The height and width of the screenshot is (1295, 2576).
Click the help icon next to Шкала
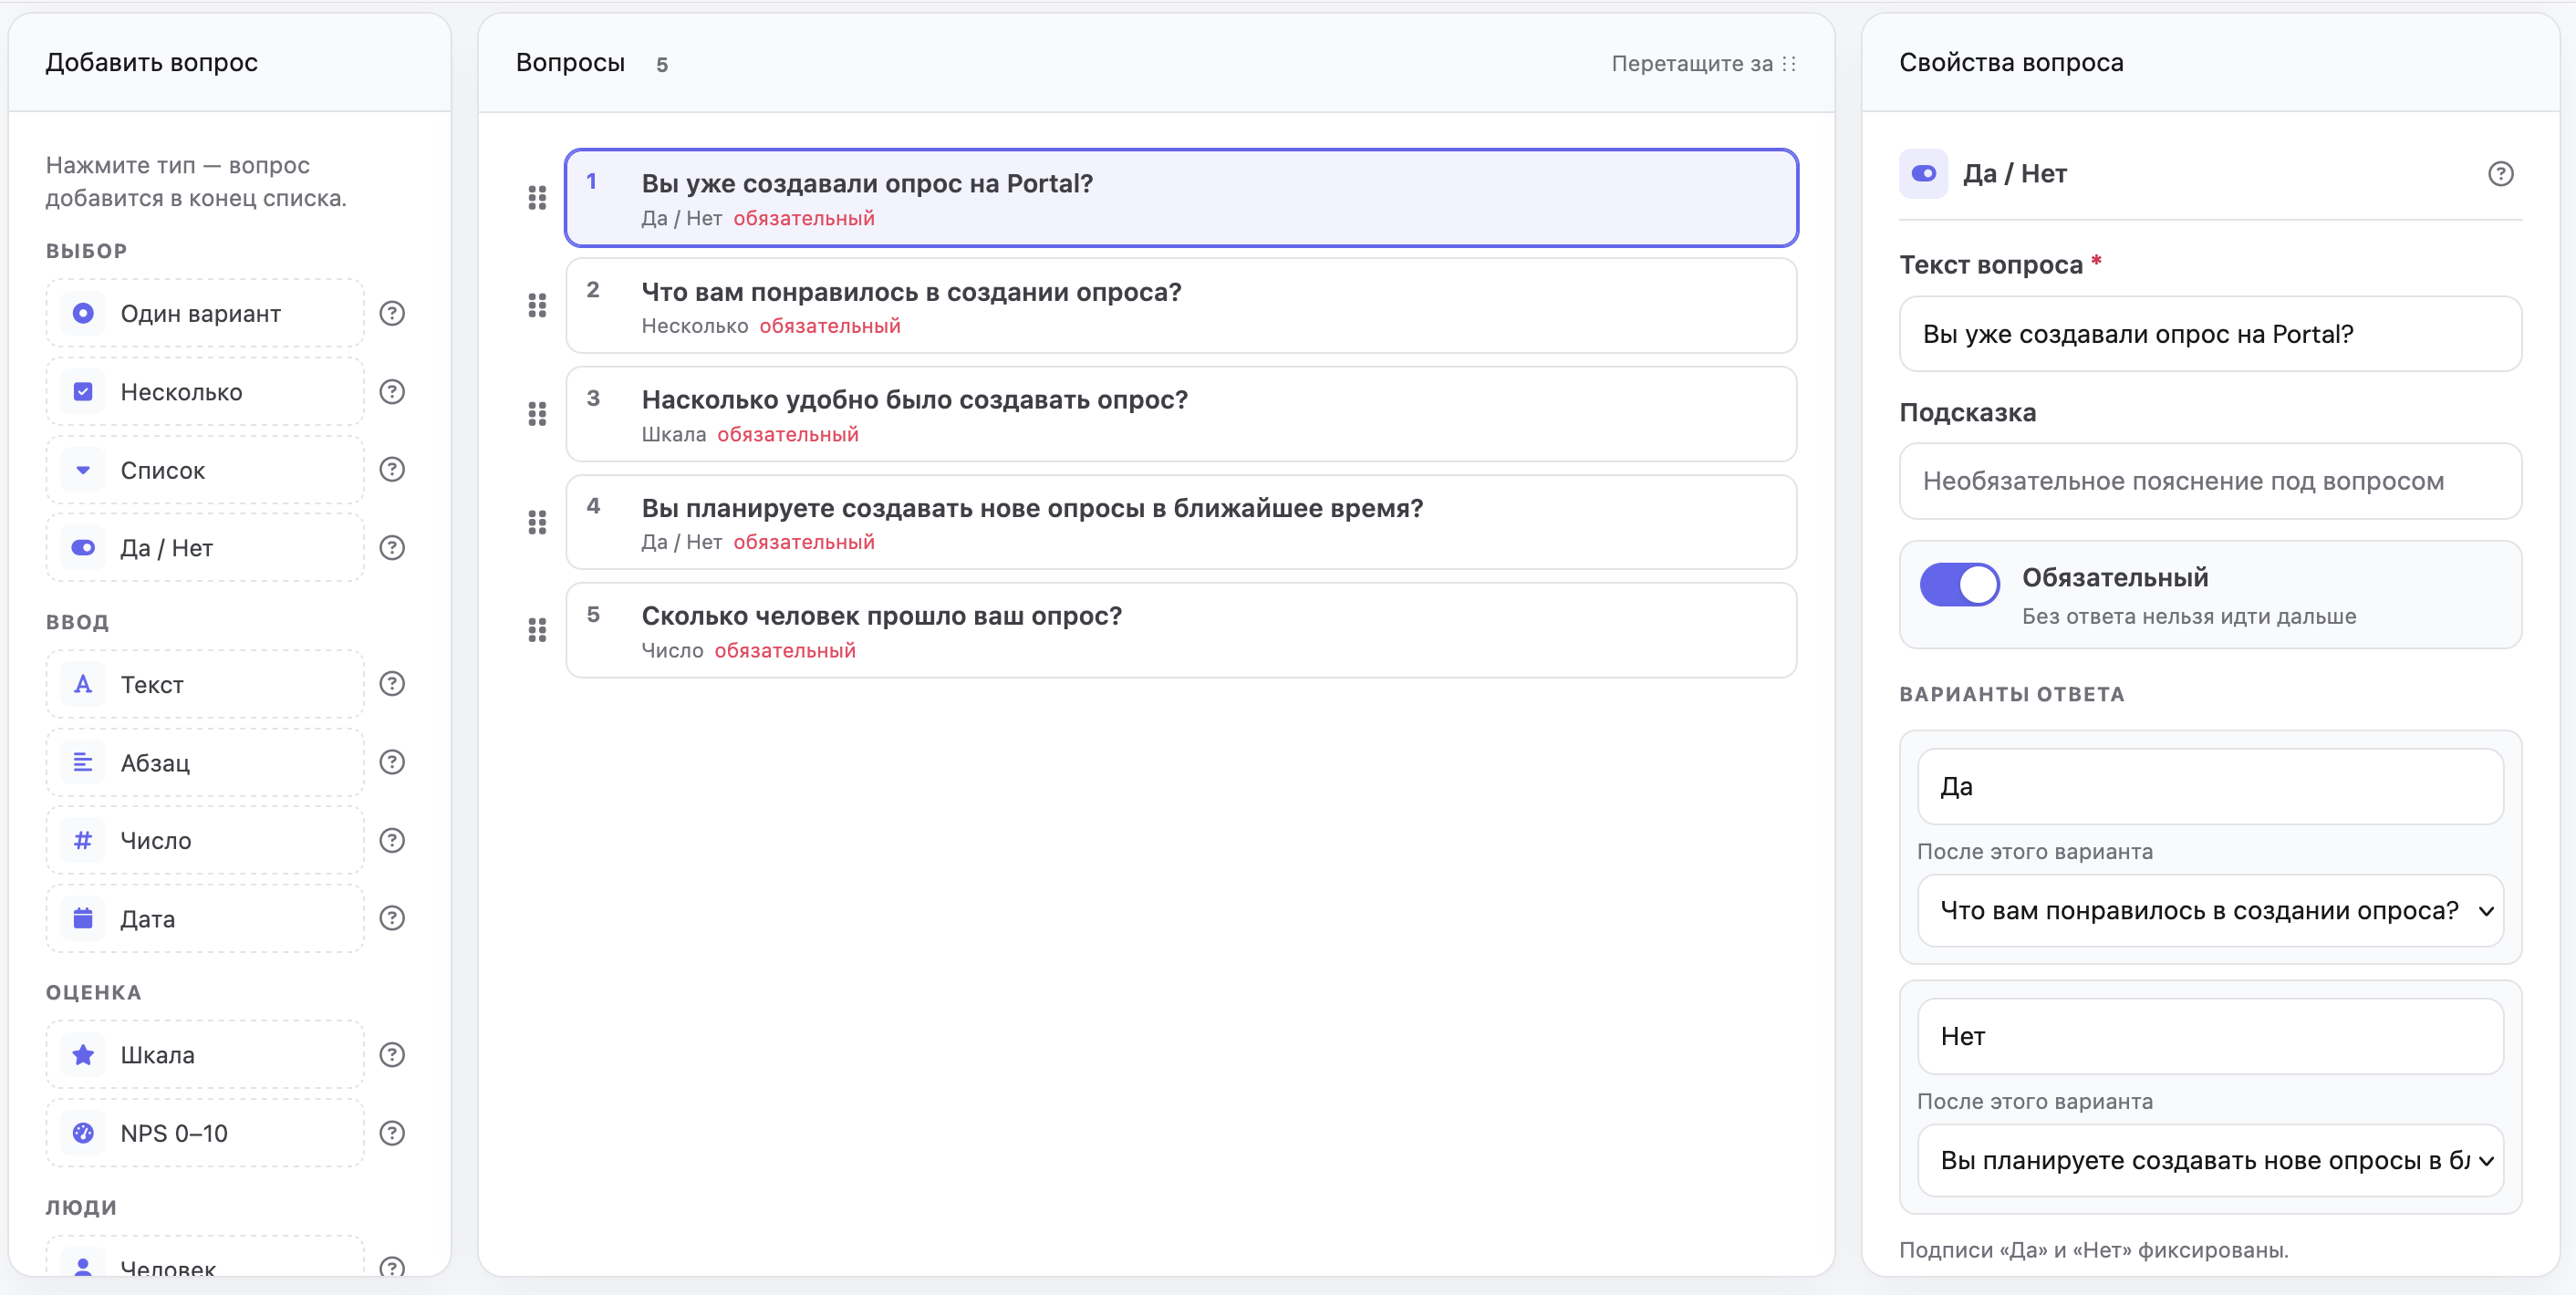(392, 1054)
